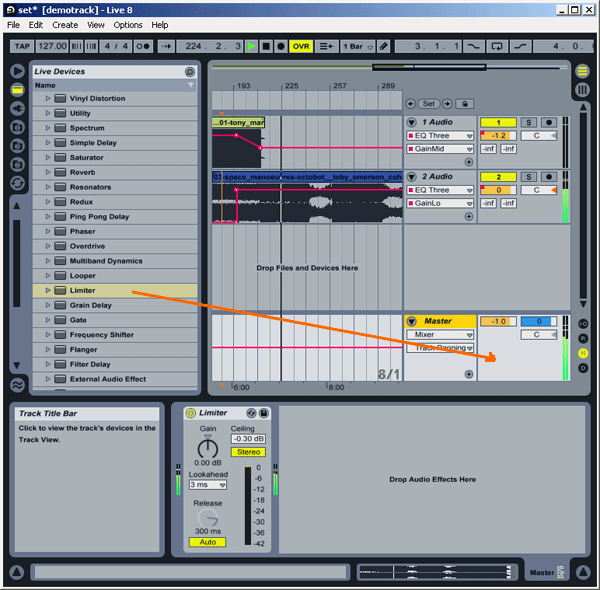Viewport: 600px width, 590px height.
Task: Click the Limiter device power button
Action: tap(191, 413)
